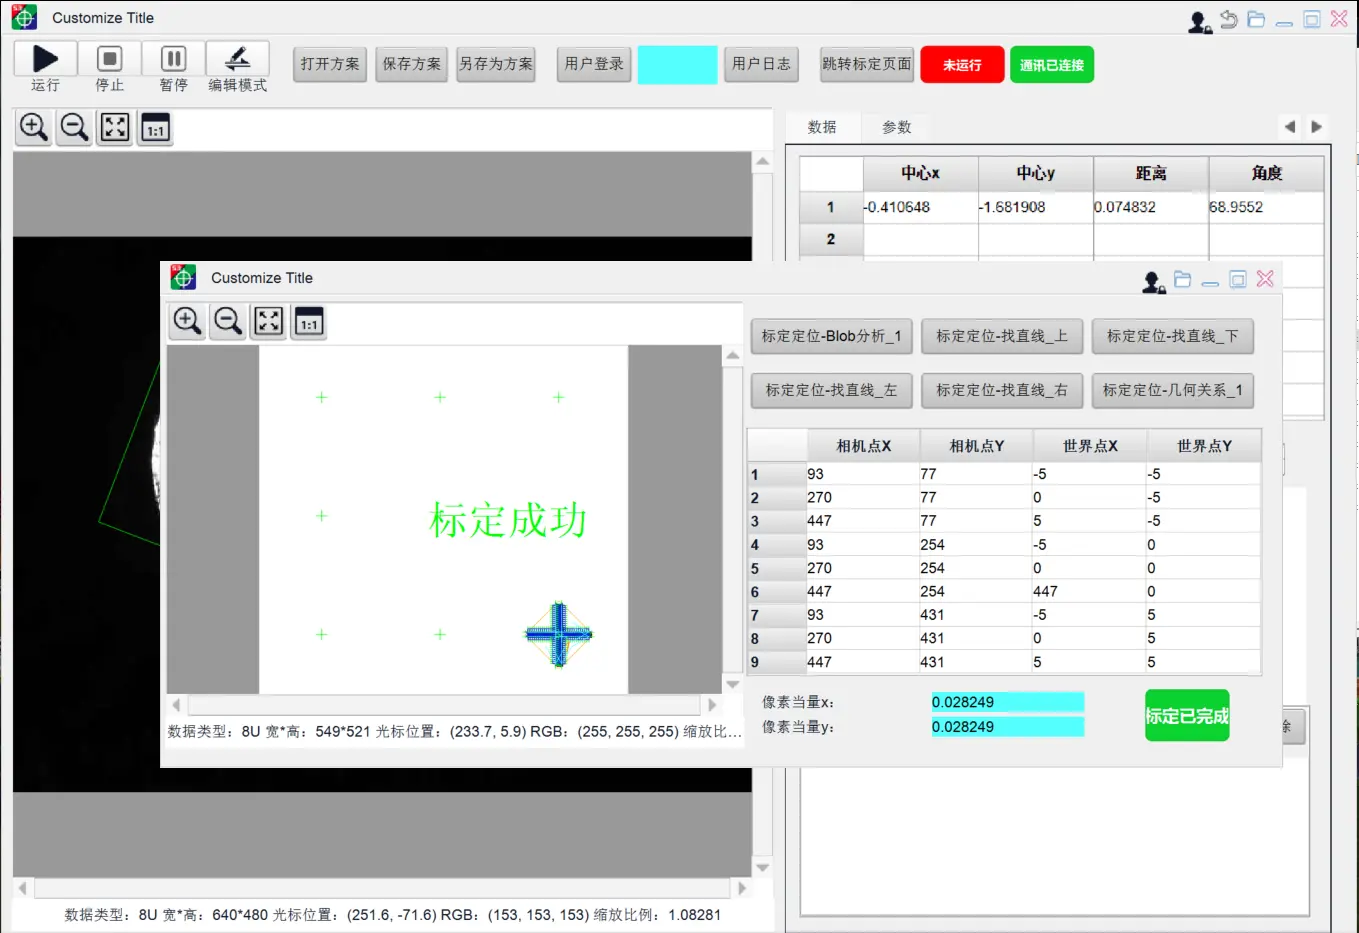1359x933 pixels.
Task: Select 标定定位-找直线_左 button
Action: point(832,390)
